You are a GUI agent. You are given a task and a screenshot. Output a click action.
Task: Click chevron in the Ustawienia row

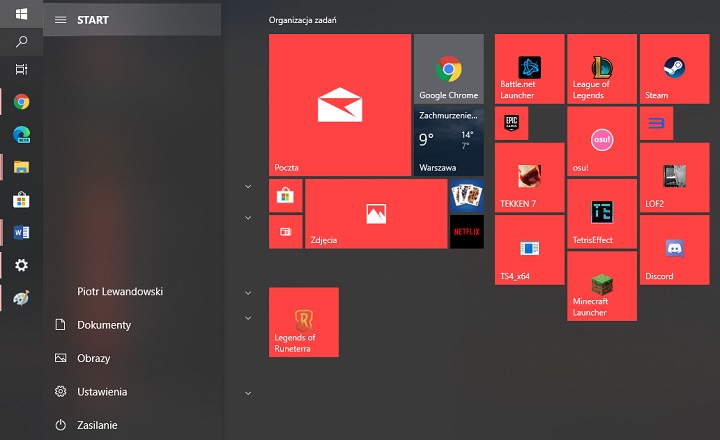coord(247,393)
